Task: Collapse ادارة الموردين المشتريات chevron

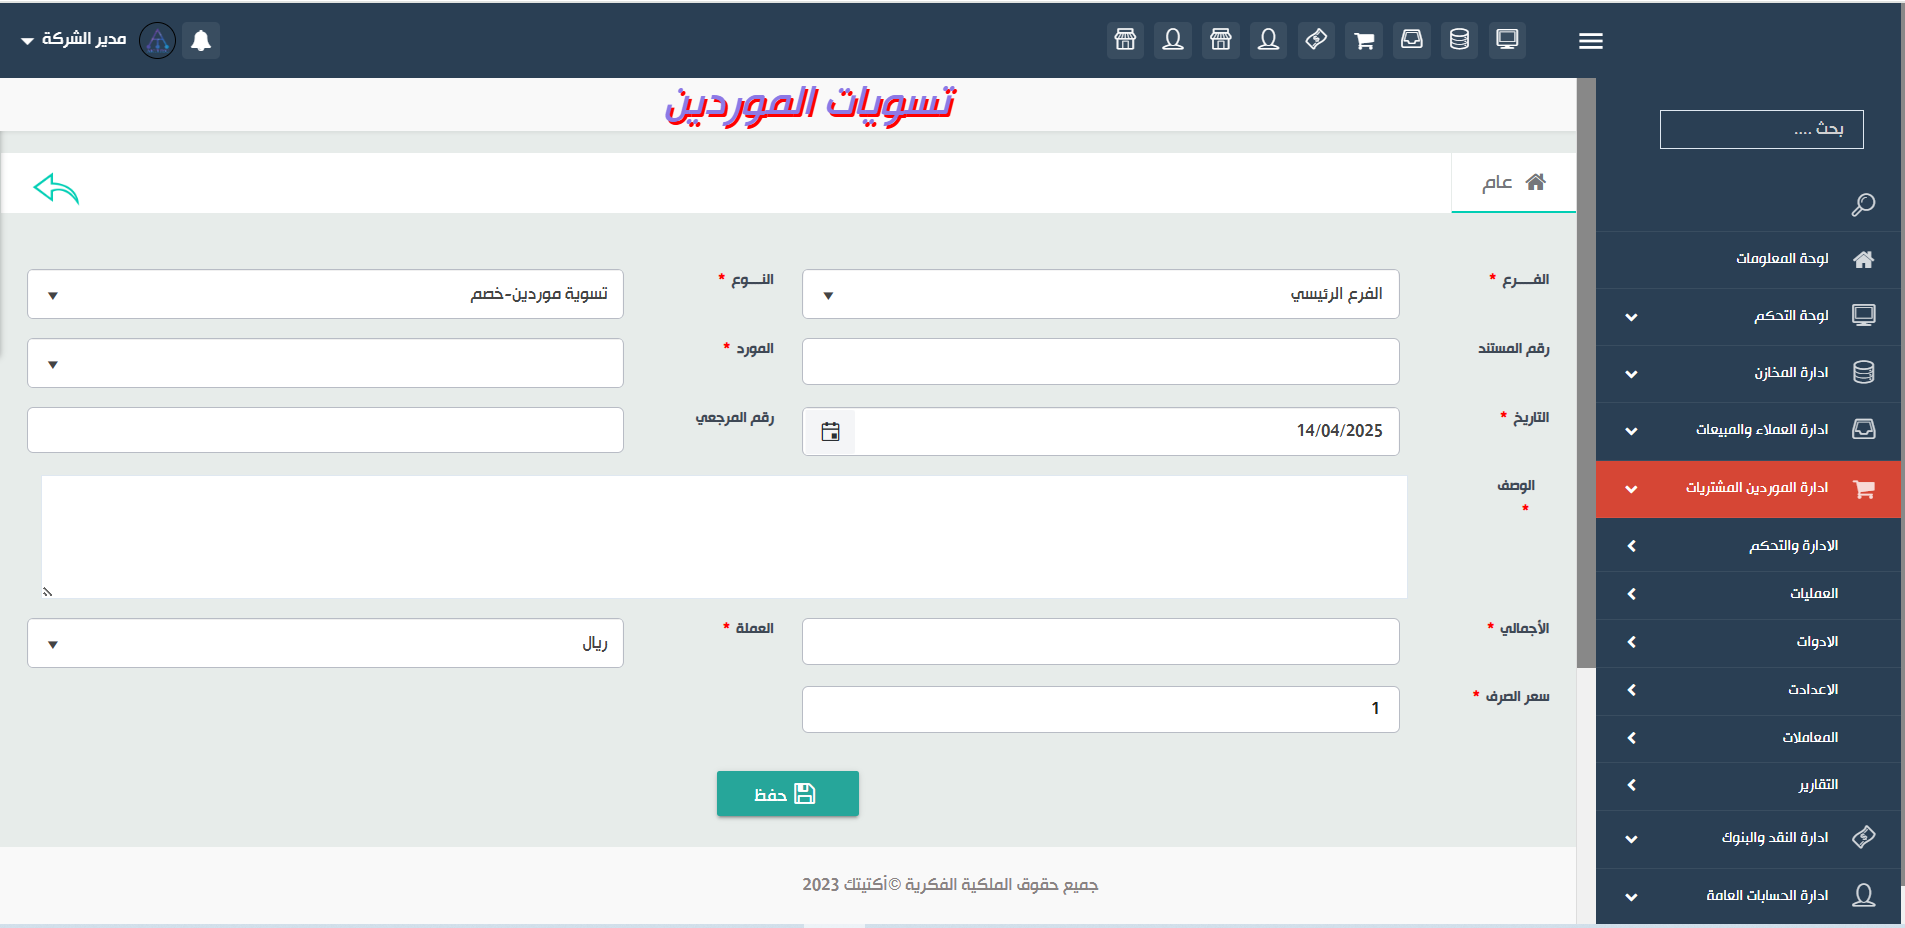Action: pos(1631,489)
